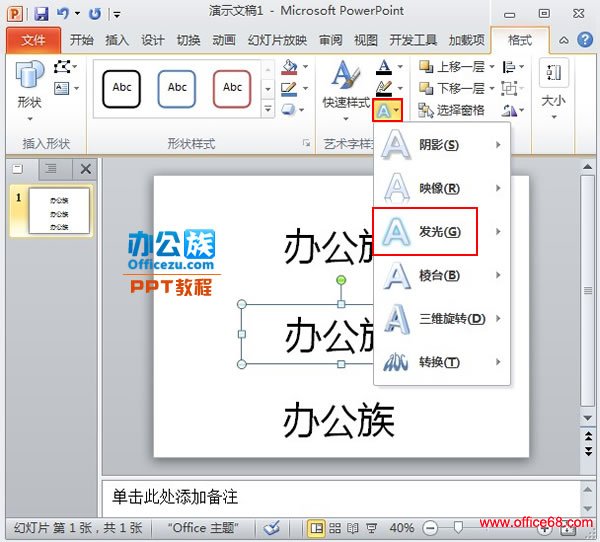The width and height of the screenshot is (600, 542).
Task: Open the Text Fill color dropdown arrow
Action: click(x=400, y=67)
